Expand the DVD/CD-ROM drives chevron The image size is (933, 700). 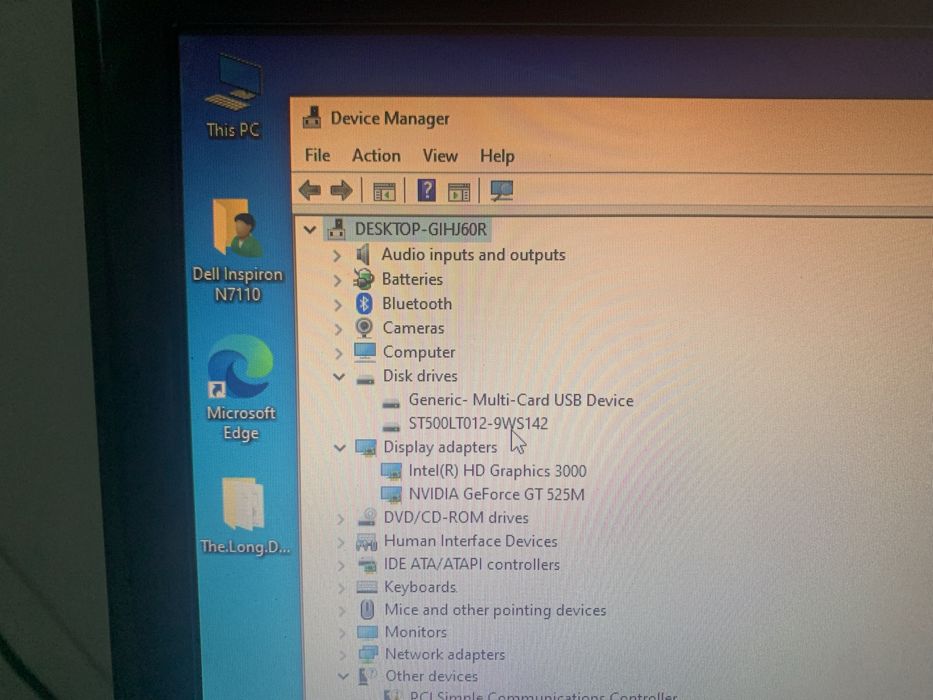pos(340,518)
